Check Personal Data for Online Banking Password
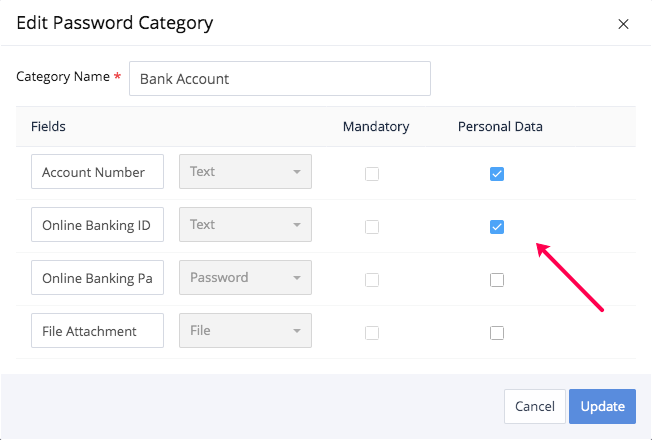Image resolution: width=652 pixels, height=440 pixels. (x=497, y=280)
